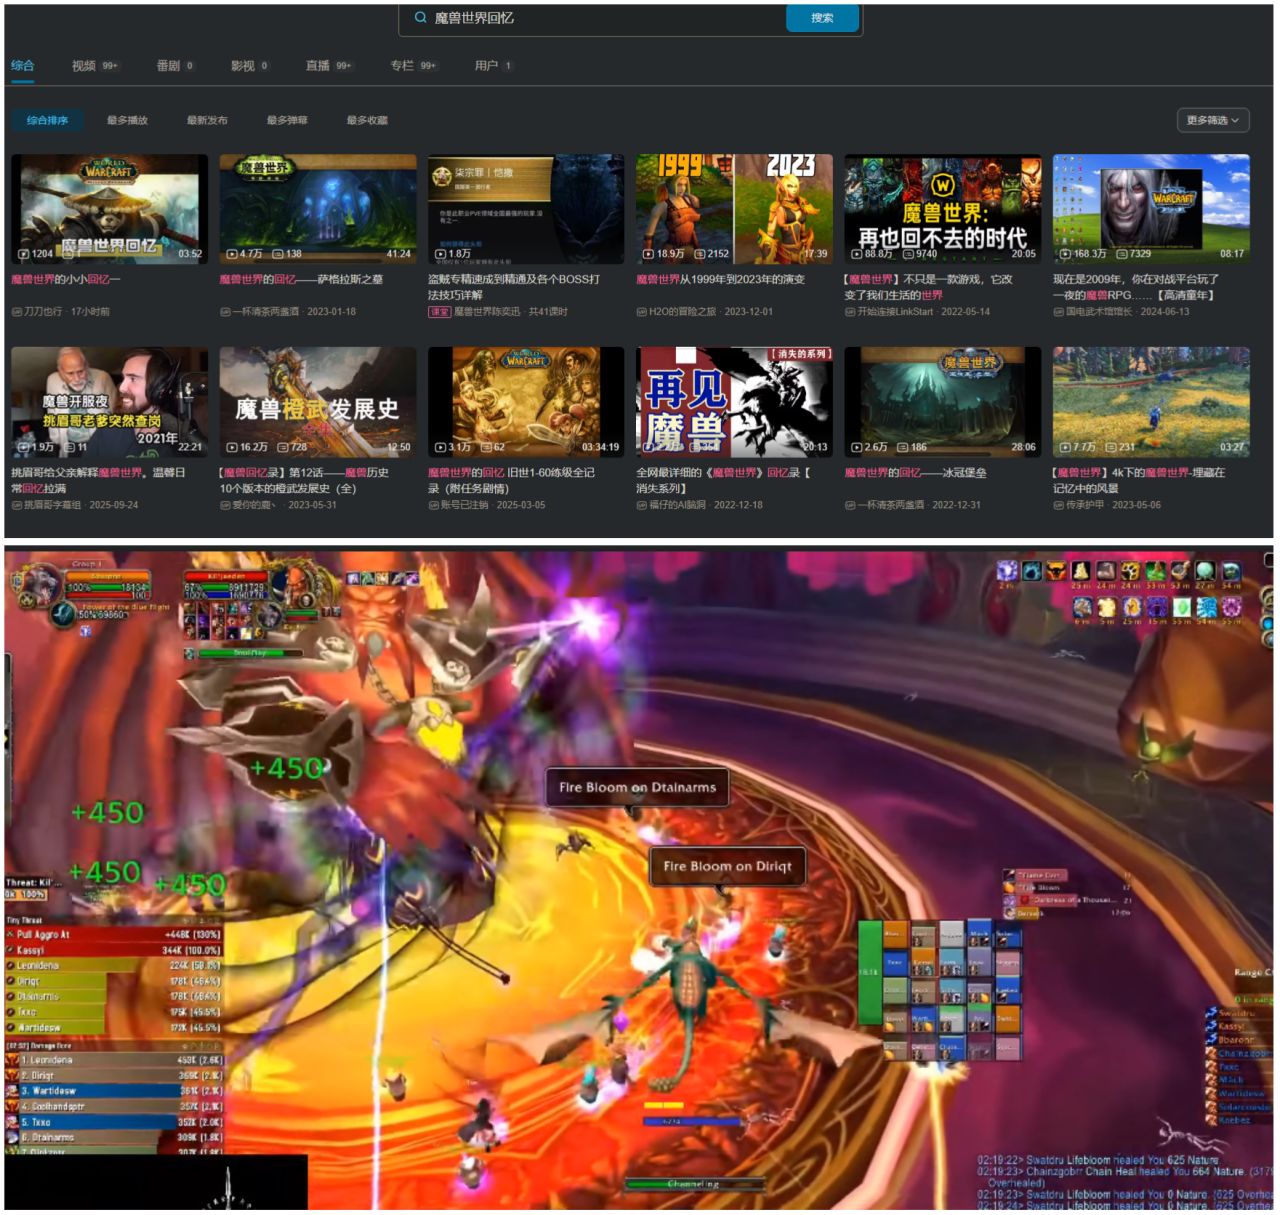Click the Channeling cast bar

click(x=693, y=1184)
